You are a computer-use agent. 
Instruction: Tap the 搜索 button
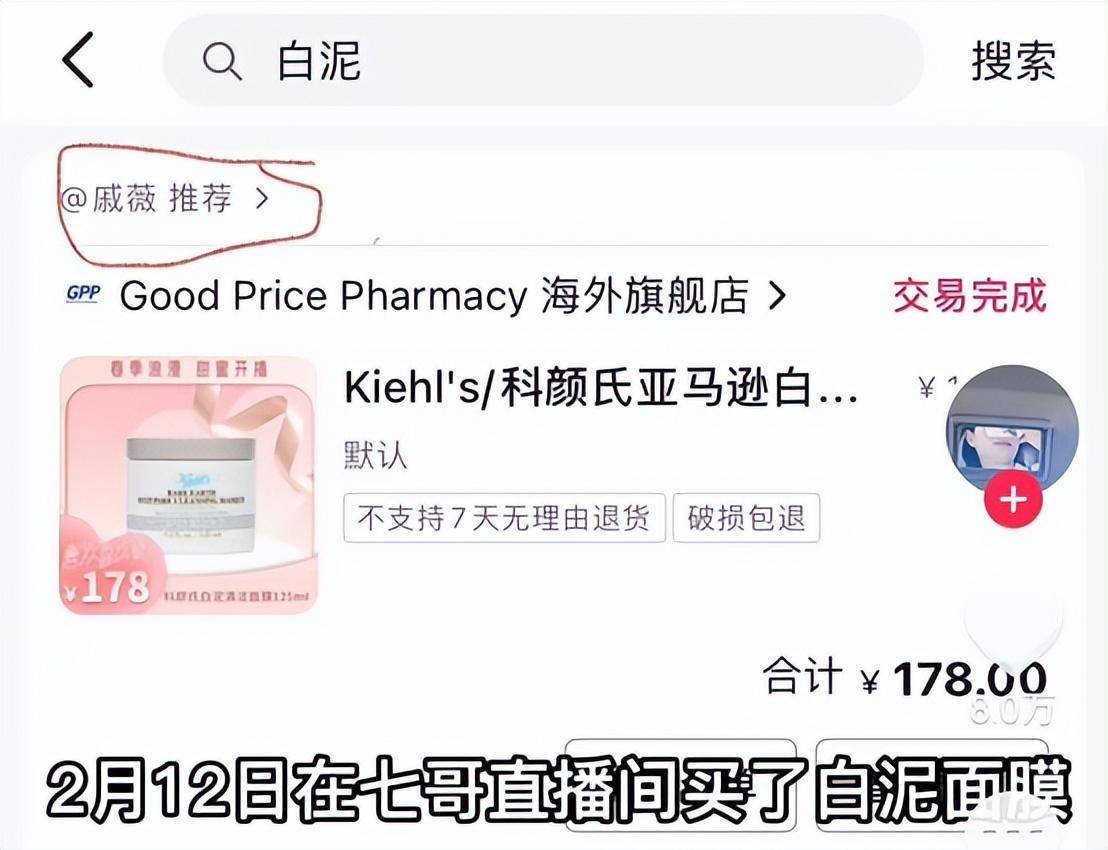(x=1013, y=61)
